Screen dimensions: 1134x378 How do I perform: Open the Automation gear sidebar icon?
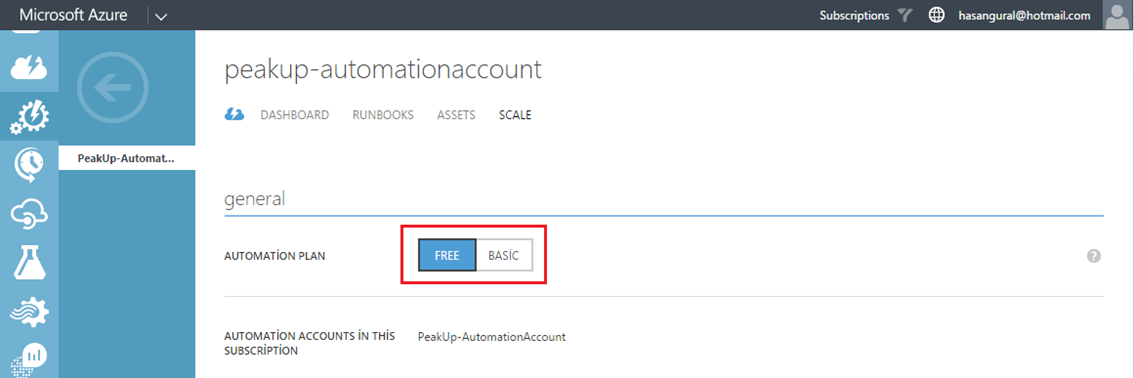click(29, 116)
